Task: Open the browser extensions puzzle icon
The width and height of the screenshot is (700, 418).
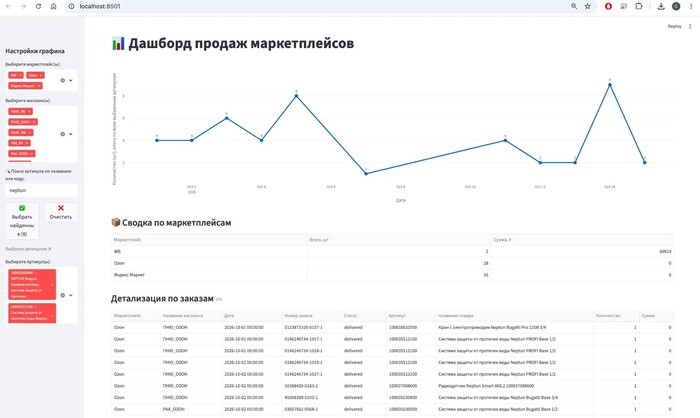Action: coord(638,6)
